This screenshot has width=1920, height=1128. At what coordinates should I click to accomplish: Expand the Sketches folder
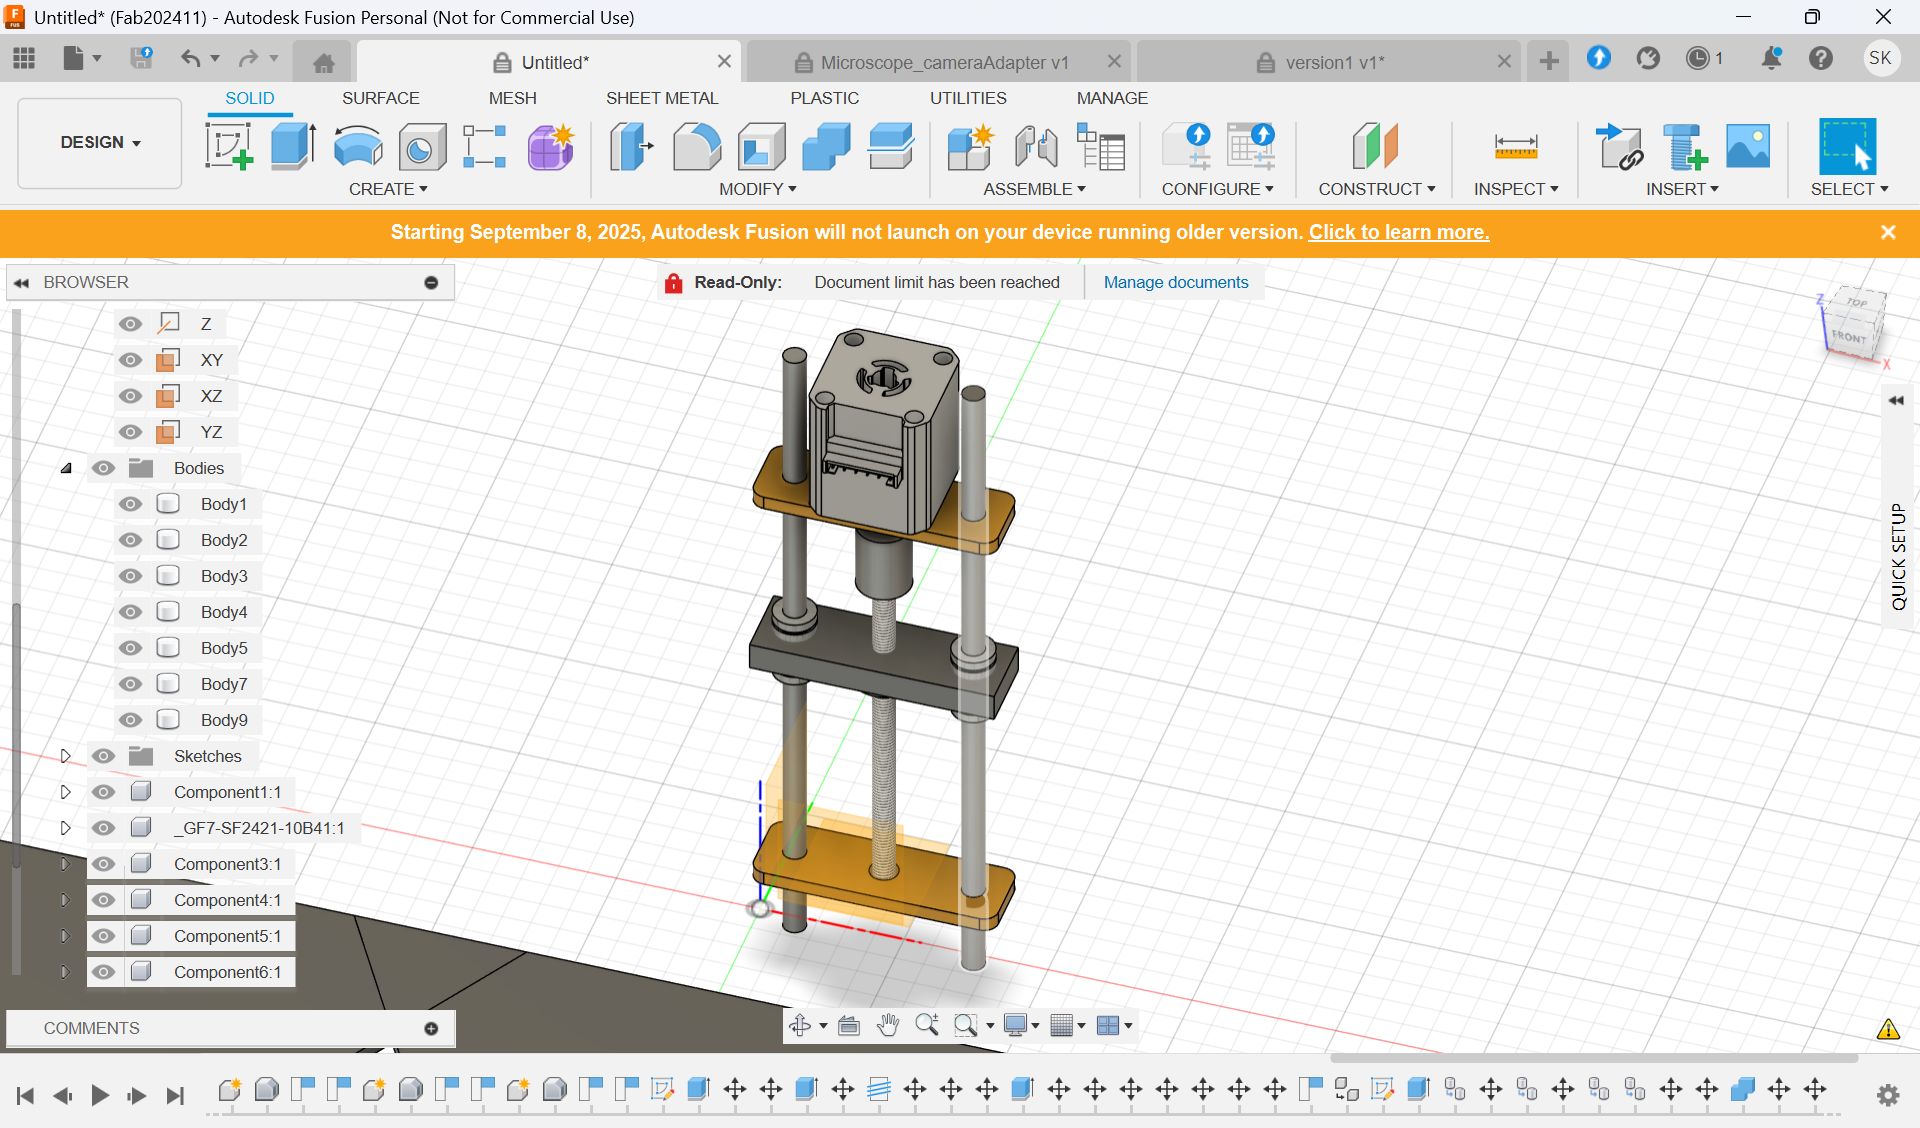click(66, 756)
